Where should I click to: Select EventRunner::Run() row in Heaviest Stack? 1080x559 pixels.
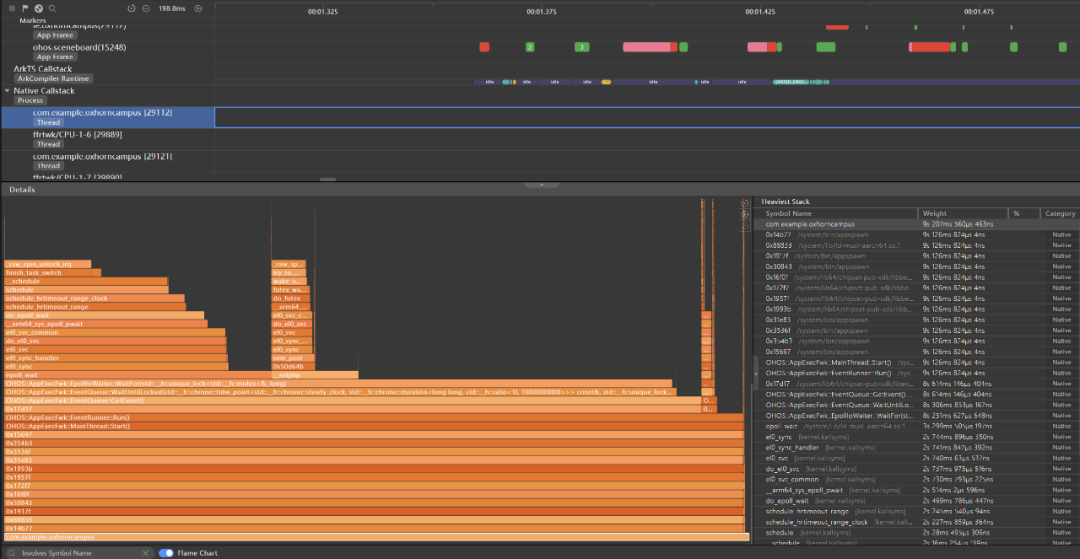click(917, 373)
